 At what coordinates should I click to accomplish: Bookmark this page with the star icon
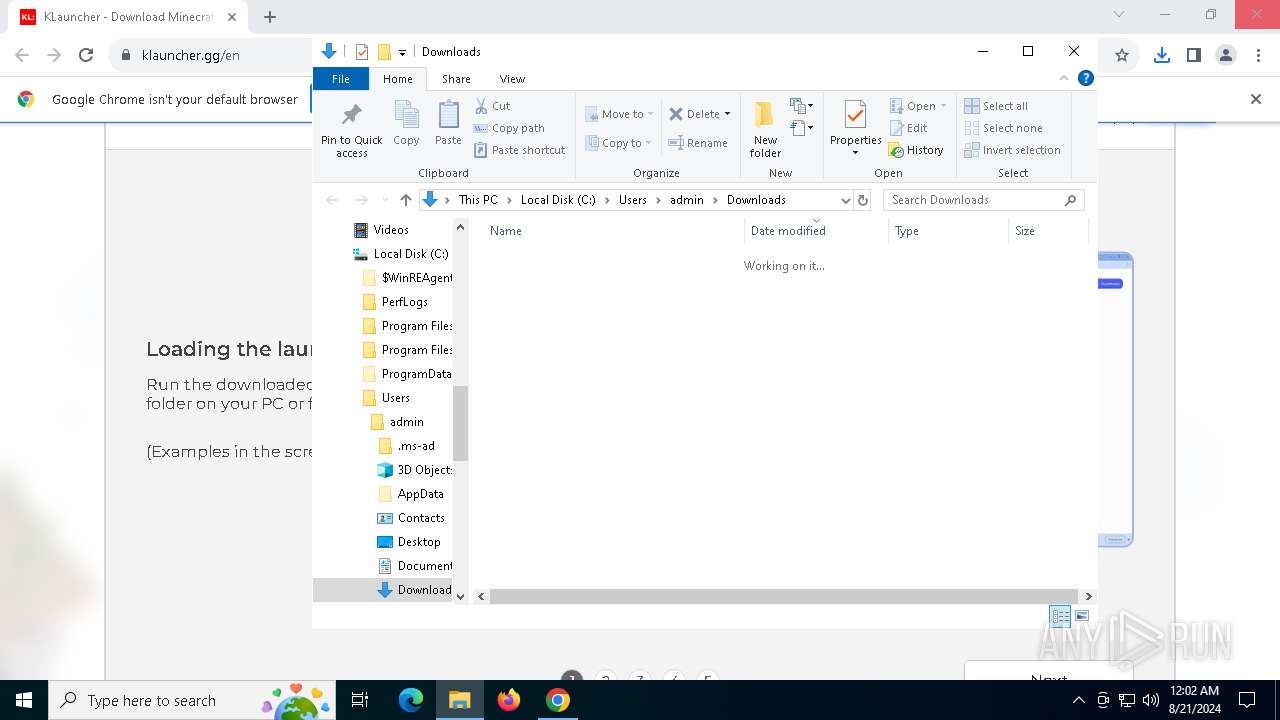pos(1122,55)
